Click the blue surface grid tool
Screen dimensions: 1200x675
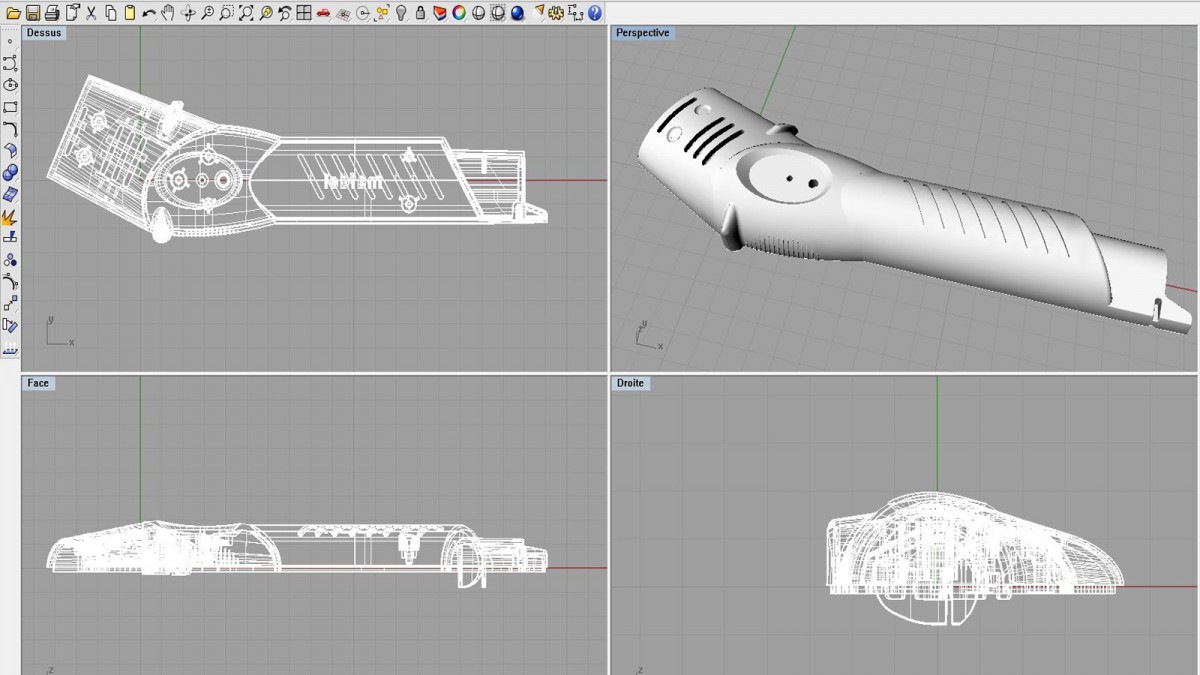point(10,194)
